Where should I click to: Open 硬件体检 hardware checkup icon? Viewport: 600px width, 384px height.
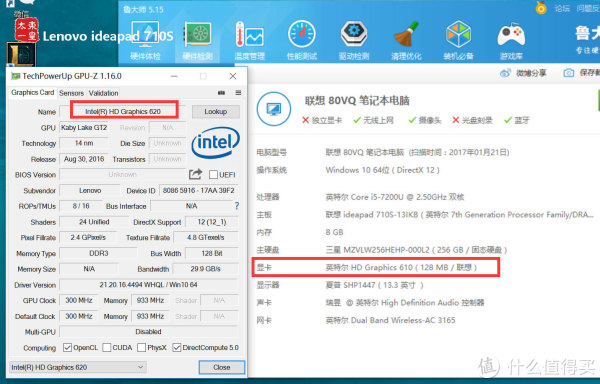tap(145, 40)
